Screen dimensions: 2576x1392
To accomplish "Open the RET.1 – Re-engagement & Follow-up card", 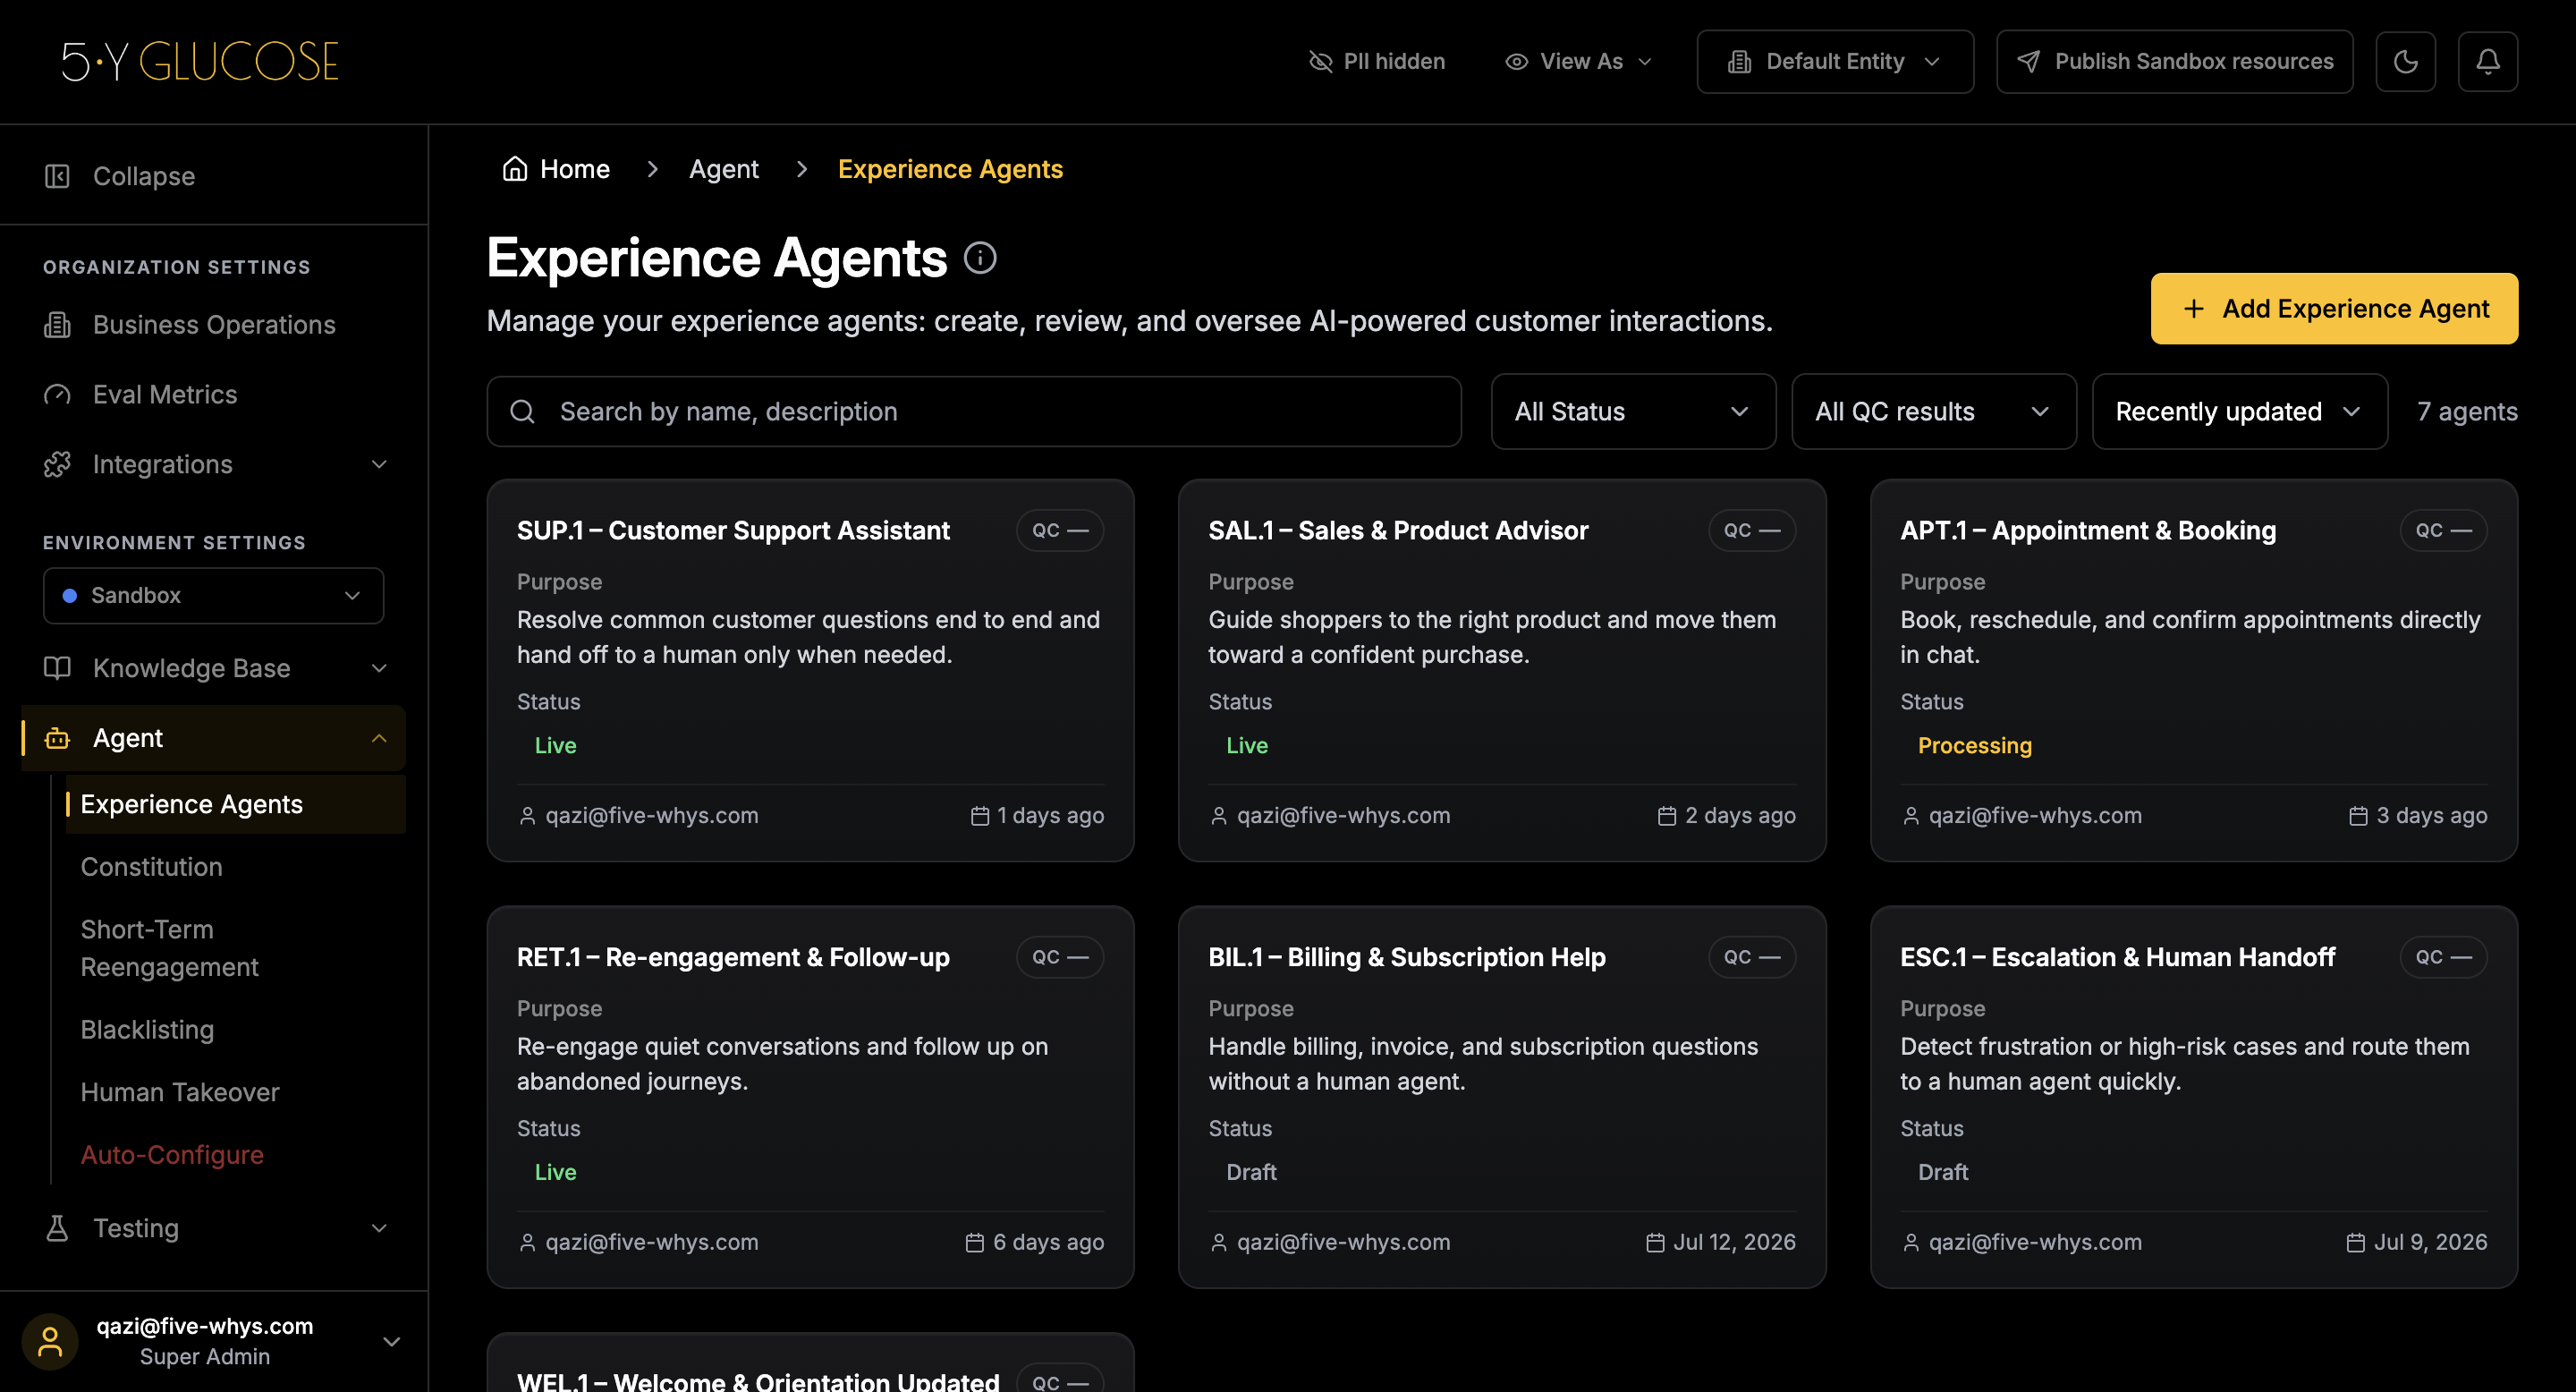I will tap(810, 1097).
